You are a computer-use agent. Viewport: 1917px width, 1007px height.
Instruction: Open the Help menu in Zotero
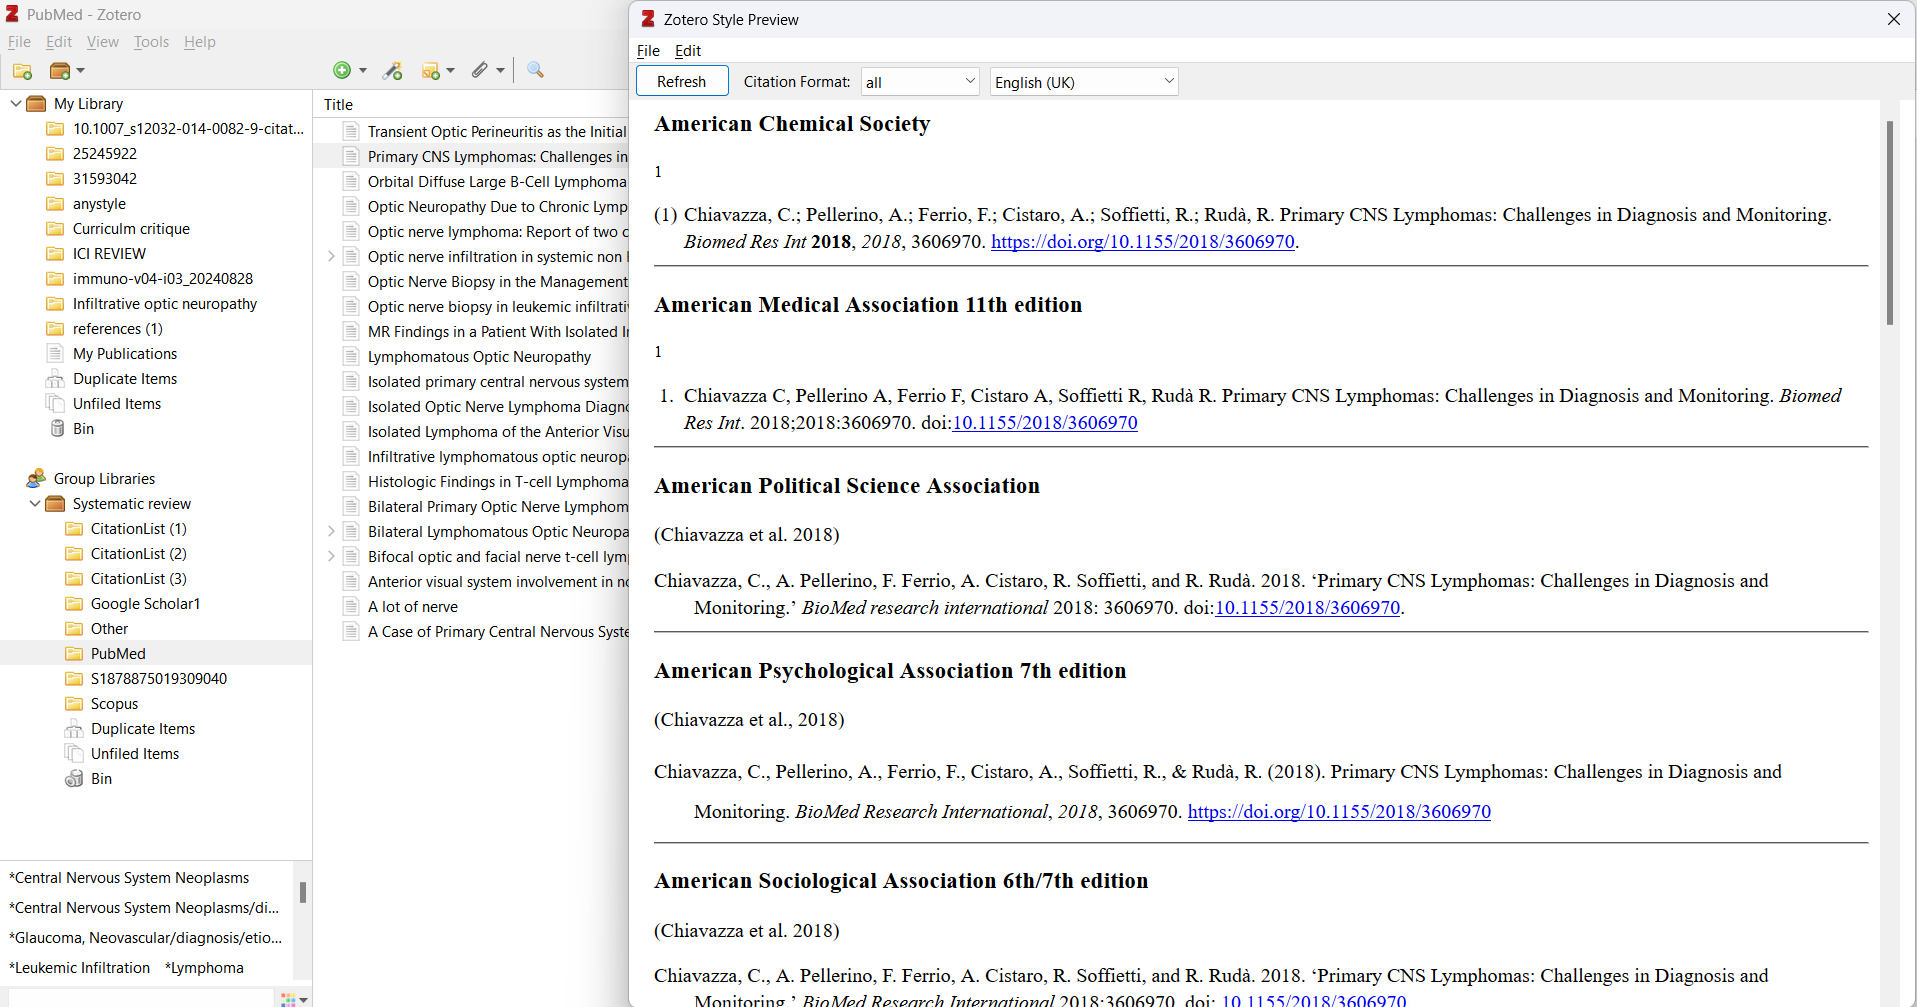200,42
